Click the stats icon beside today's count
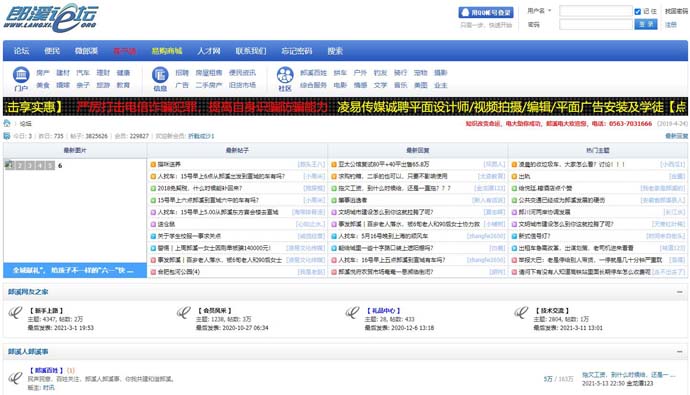 point(7,136)
